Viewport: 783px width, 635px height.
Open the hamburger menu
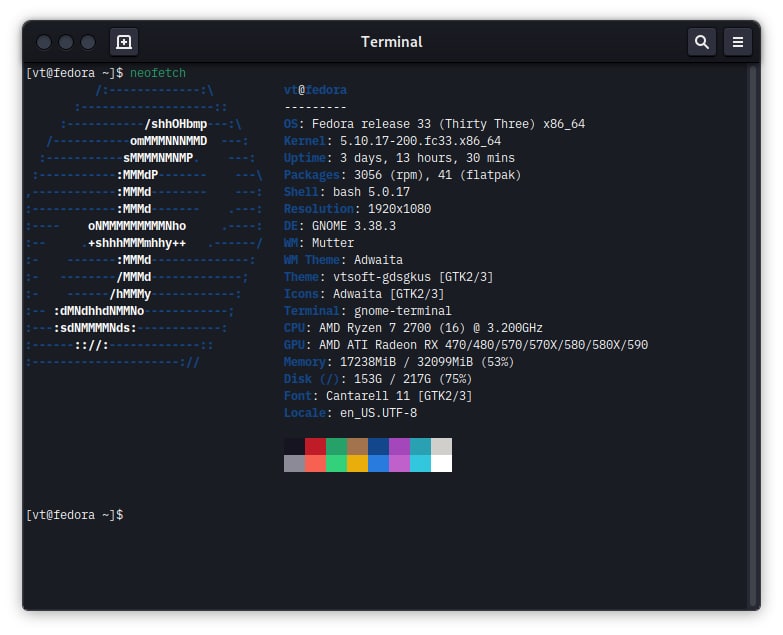tap(738, 42)
